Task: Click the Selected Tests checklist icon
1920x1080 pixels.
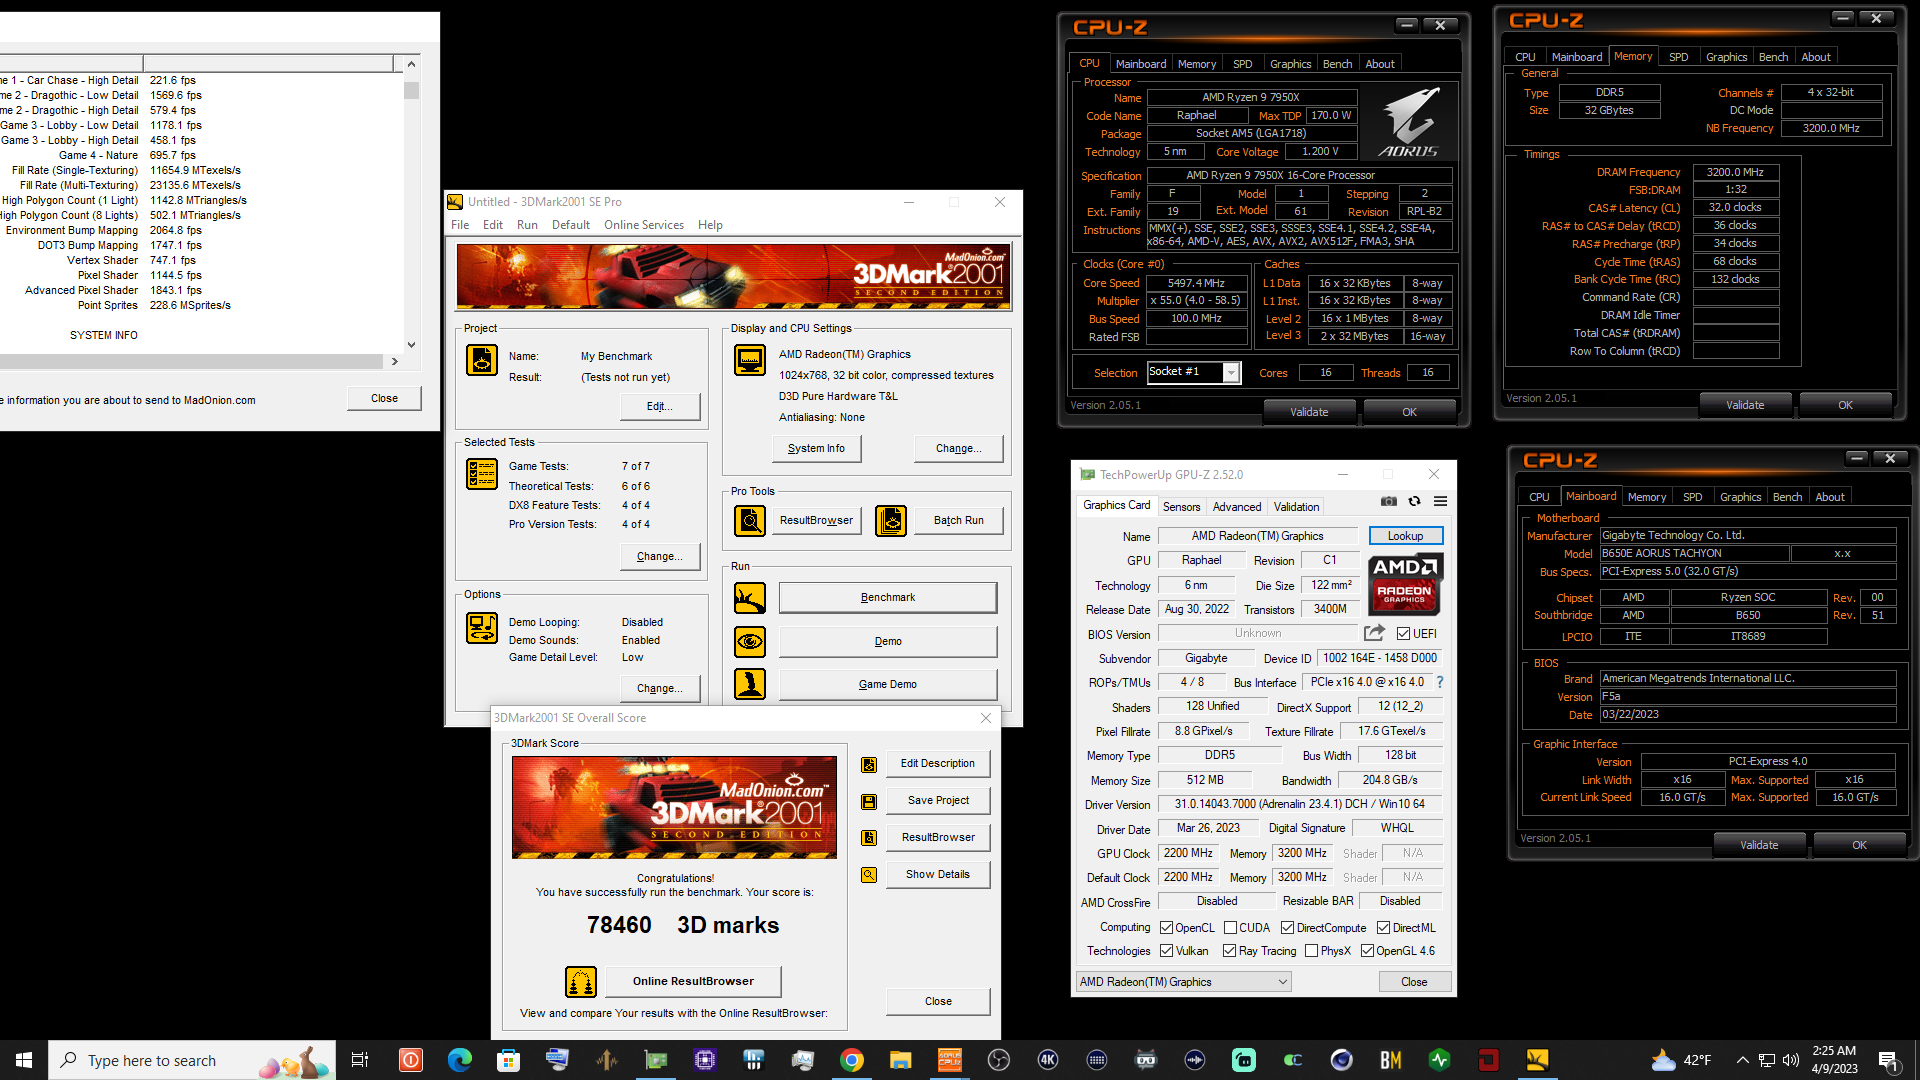Action: (482, 474)
